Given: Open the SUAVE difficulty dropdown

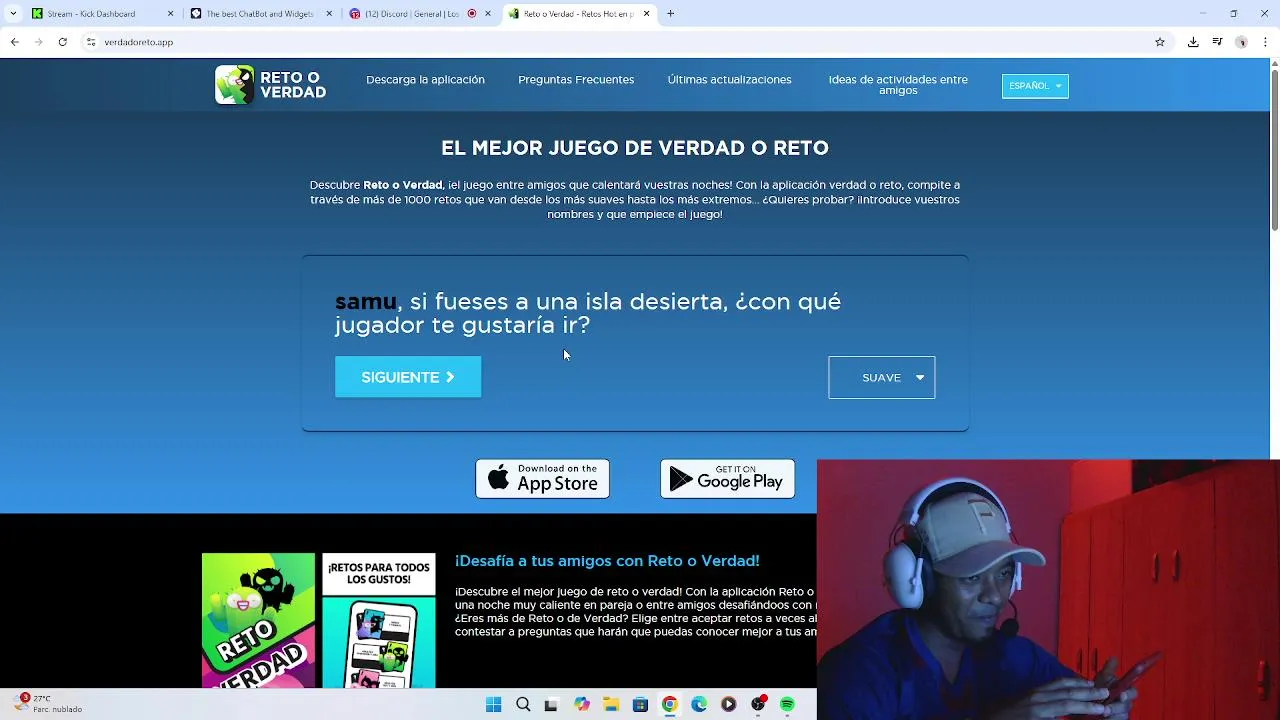Looking at the screenshot, I should [881, 377].
